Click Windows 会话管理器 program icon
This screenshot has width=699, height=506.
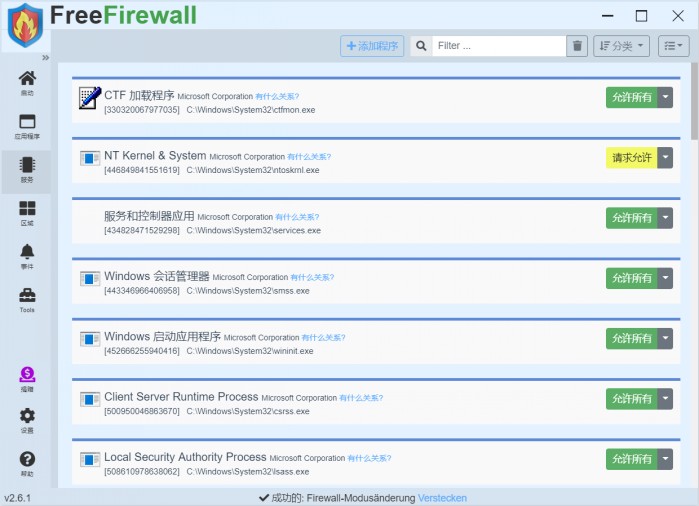pos(90,279)
